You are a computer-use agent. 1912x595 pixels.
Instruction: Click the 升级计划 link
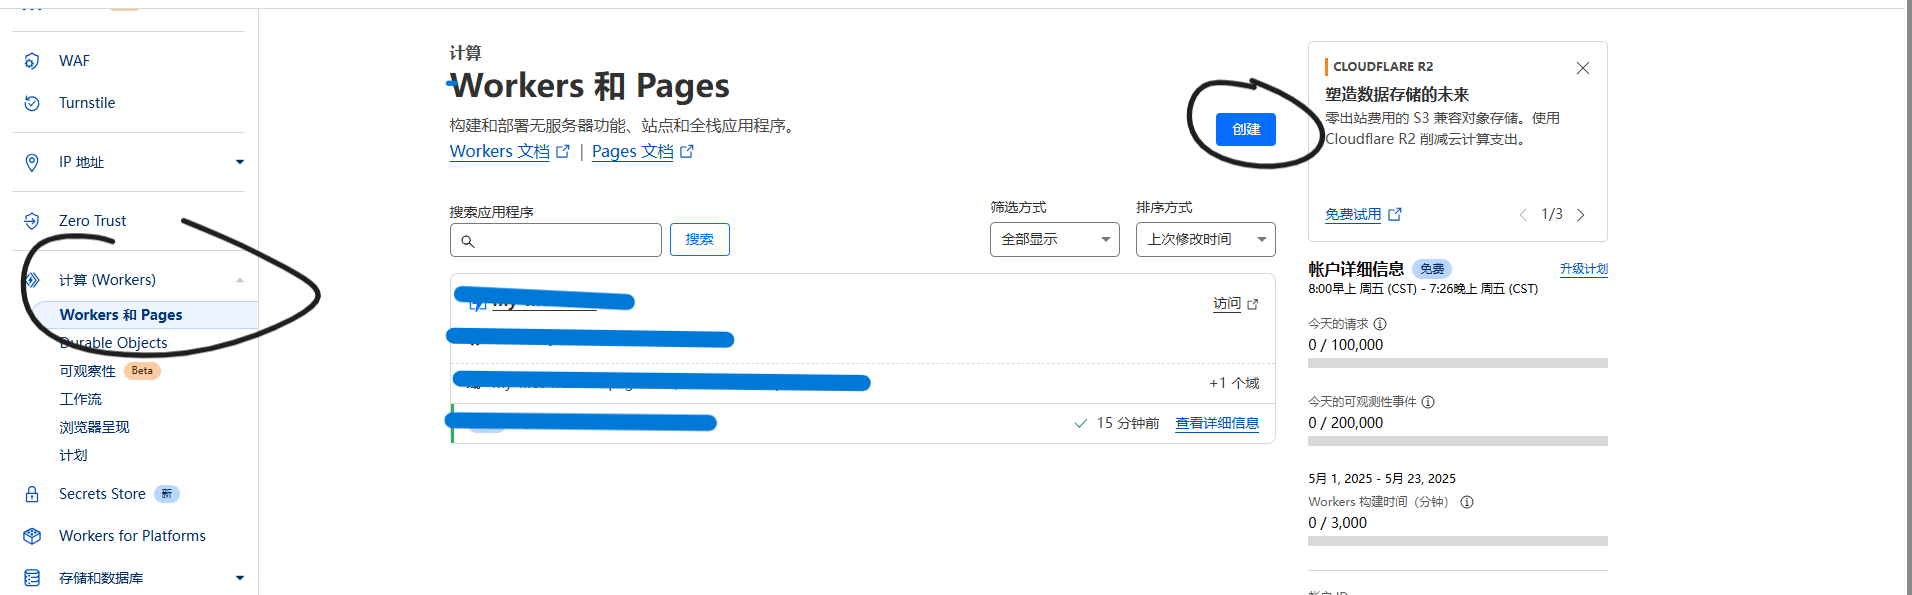click(1583, 269)
